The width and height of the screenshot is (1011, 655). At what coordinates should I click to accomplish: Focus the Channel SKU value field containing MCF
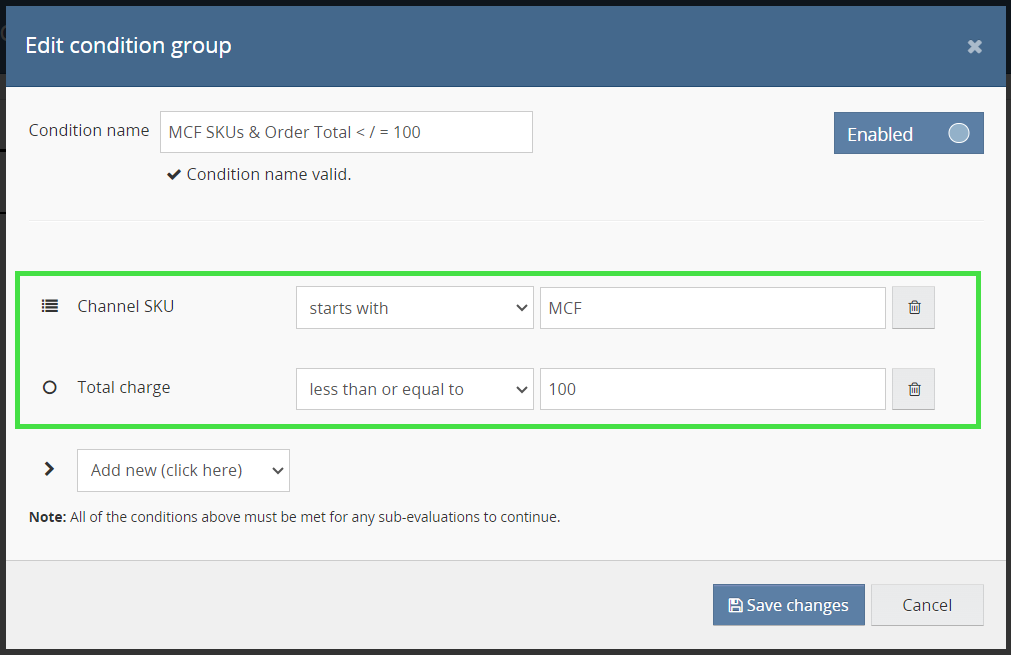pos(712,308)
